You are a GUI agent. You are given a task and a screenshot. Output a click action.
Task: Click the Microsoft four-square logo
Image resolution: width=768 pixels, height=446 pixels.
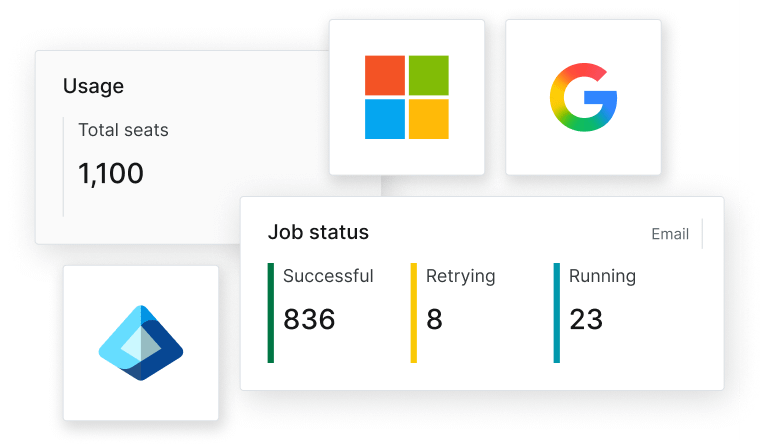[x=407, y=97]
